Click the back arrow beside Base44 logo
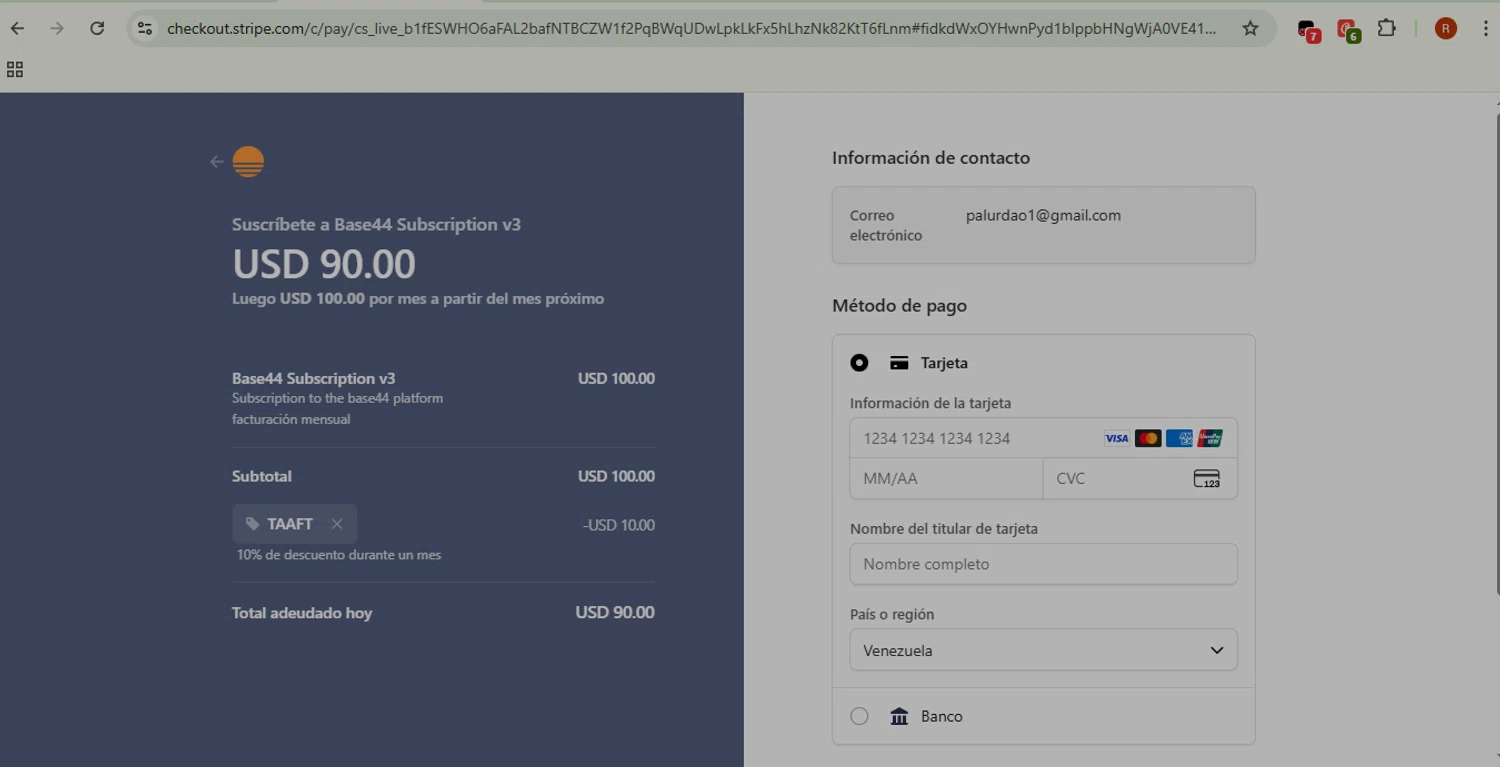1500x767 pixels. 217,161
